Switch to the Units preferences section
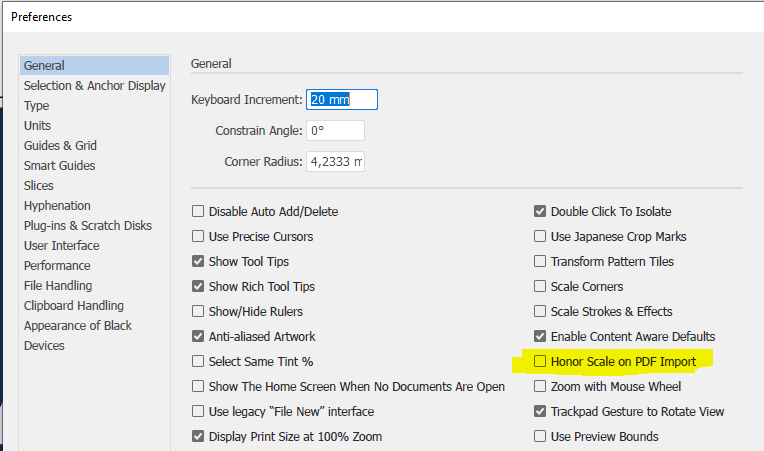This screenshot has height=451, width=764. coord(38,126)
